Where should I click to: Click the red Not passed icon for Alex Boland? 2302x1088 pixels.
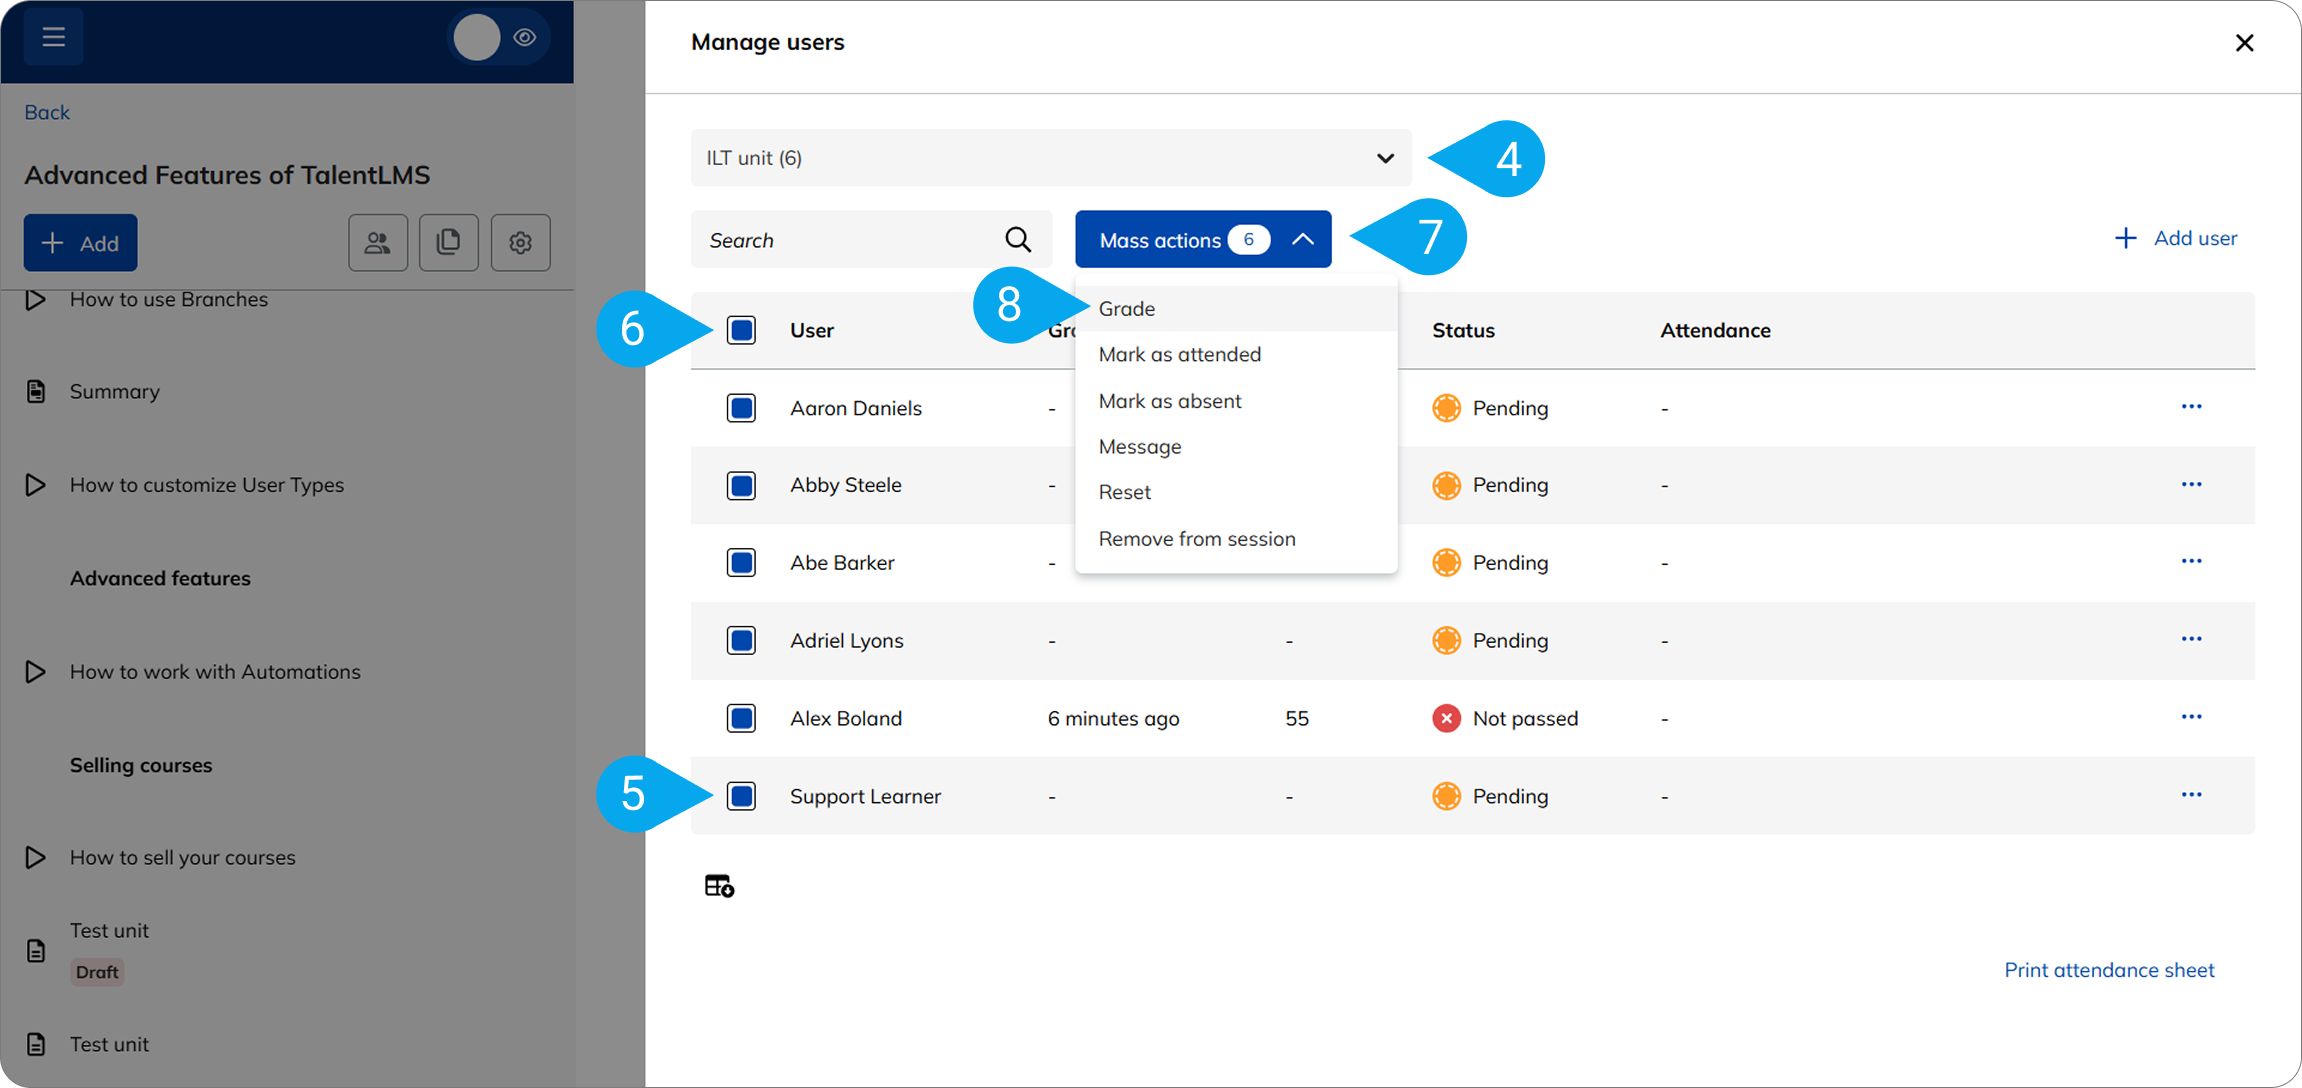pos(1446,718)
